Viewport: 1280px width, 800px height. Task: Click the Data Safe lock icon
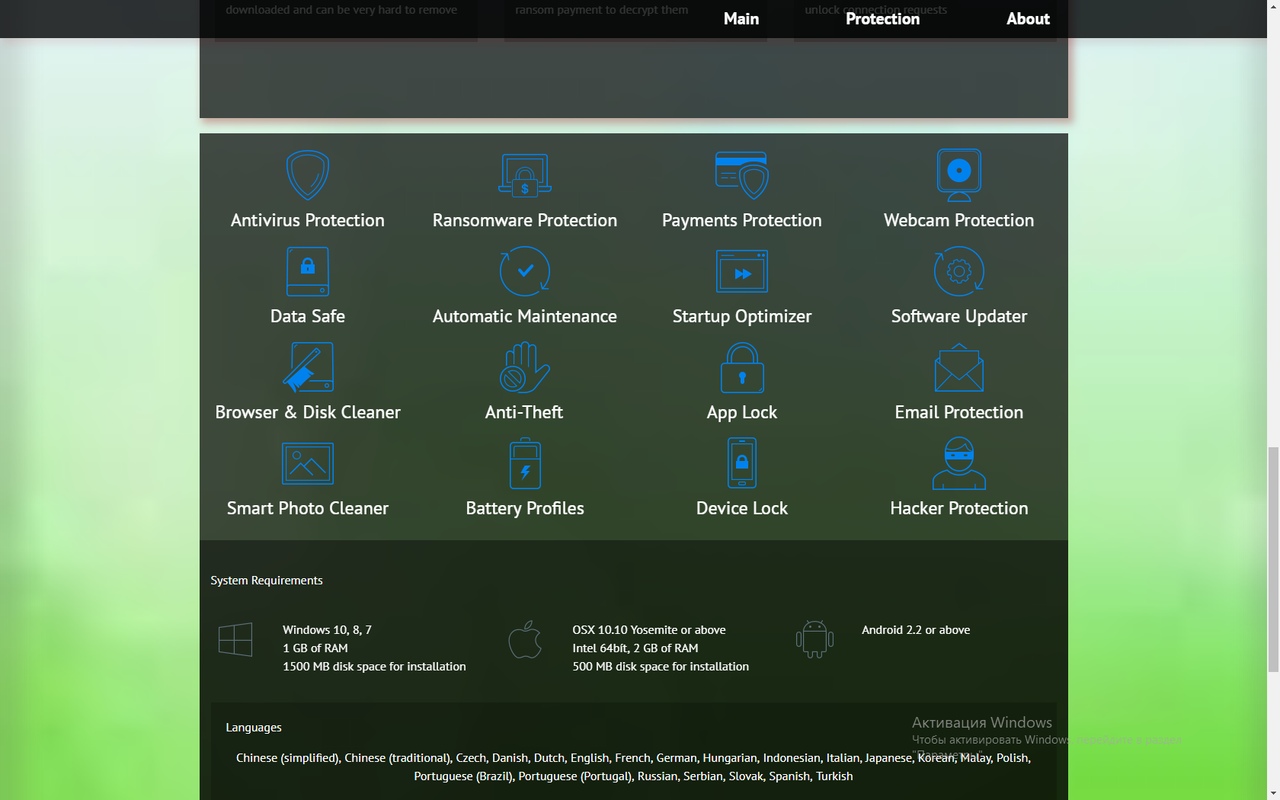[x=307, y=272]
